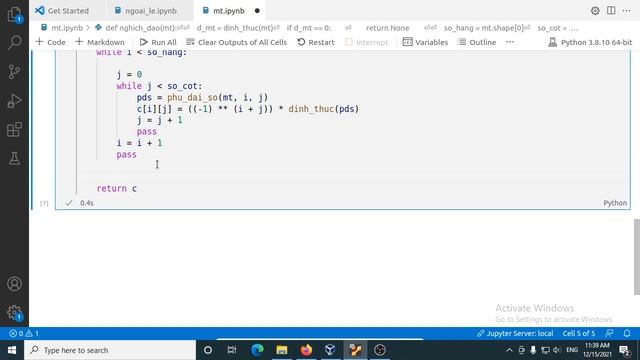Click 'if d_mt == 0:' breadcrumb
The height and width of the screenshot is (360, 640).
click(x=309, y=28)
